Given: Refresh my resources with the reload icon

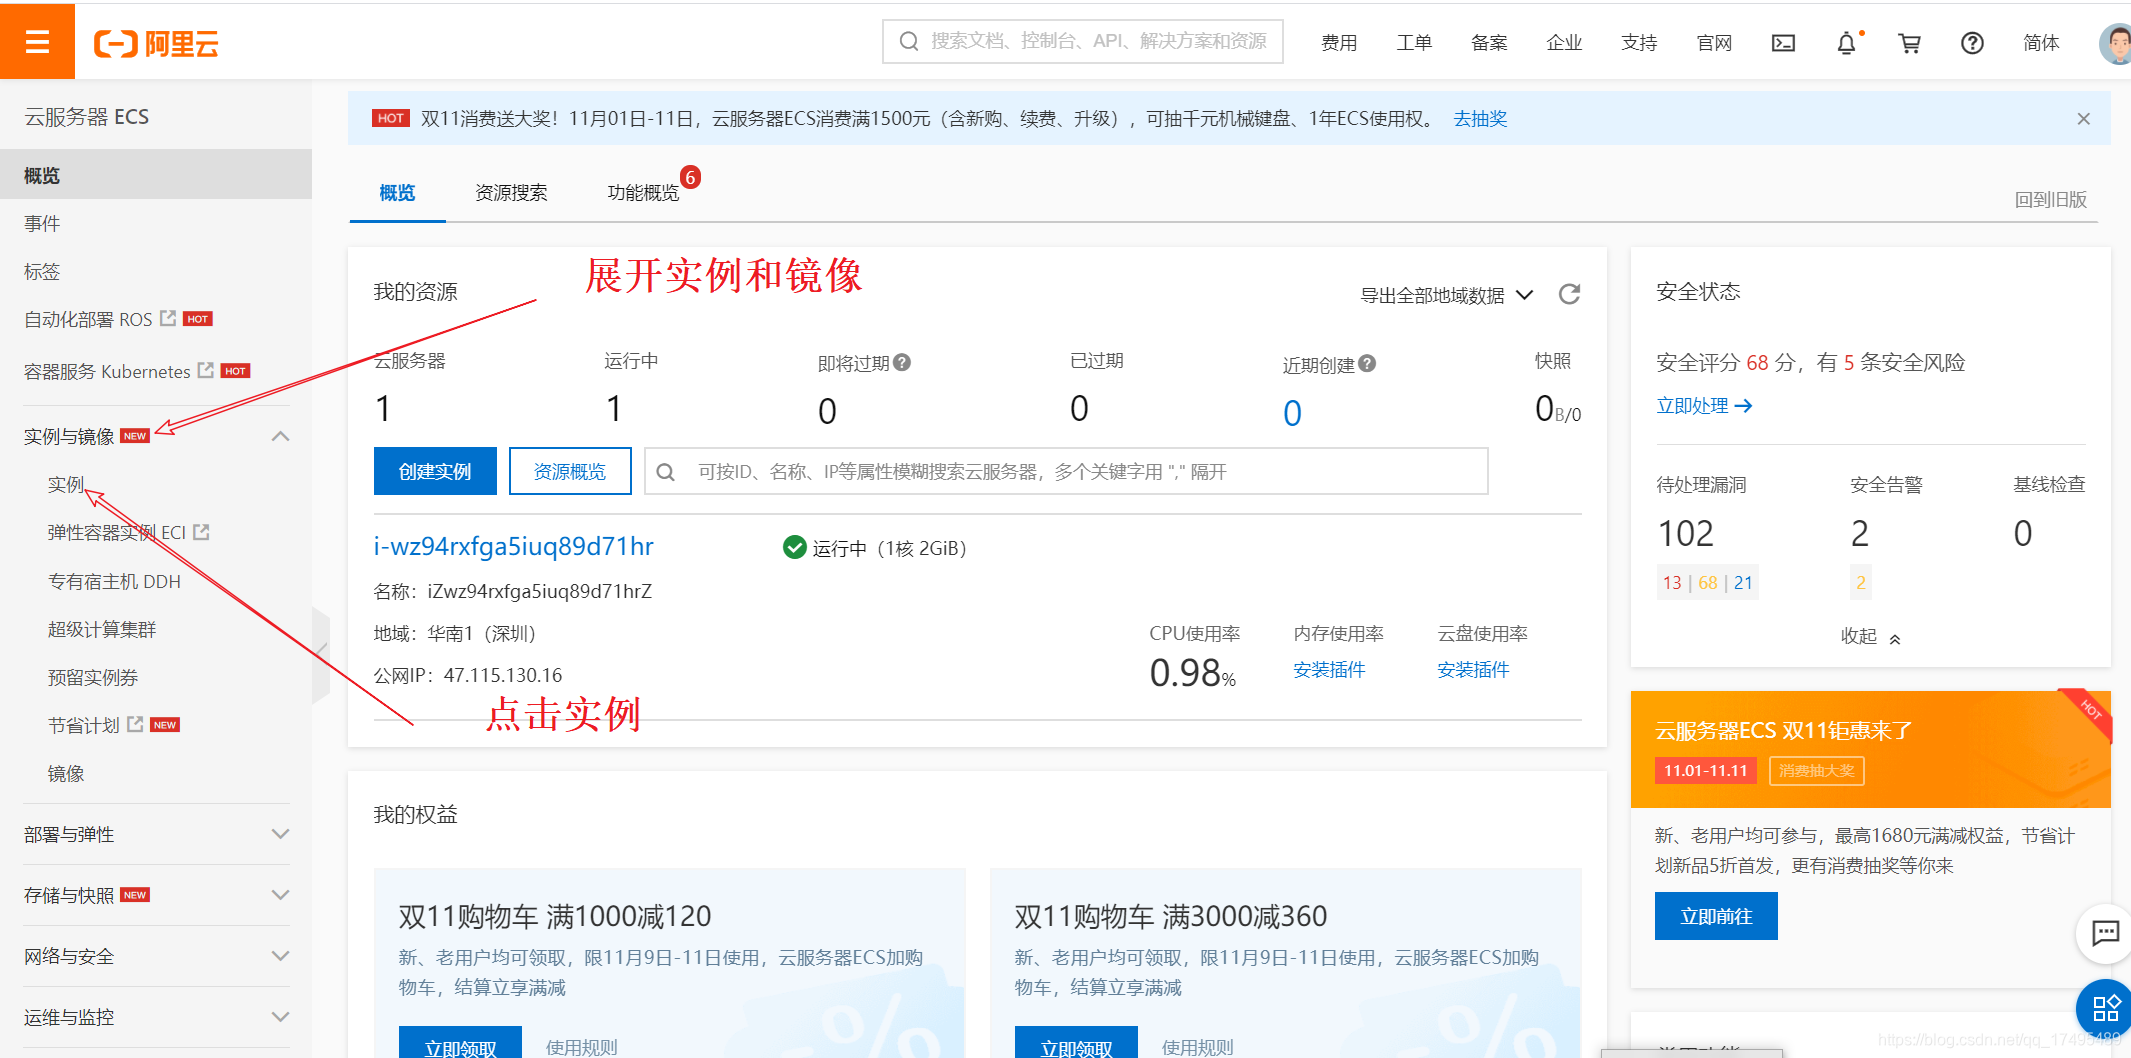Looking at the screenshot, I should 1569,294.
